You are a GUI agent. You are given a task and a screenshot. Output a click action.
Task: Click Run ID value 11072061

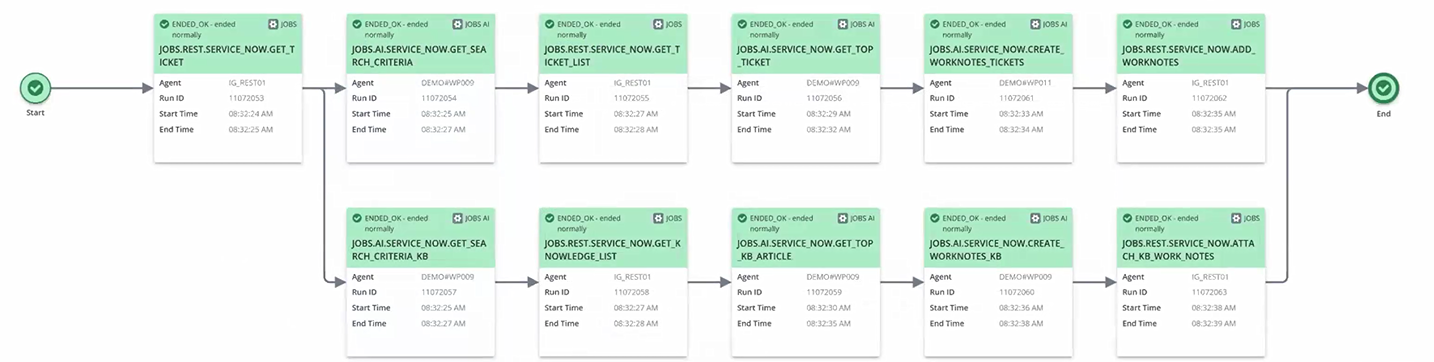click(x=1016, y=98)
